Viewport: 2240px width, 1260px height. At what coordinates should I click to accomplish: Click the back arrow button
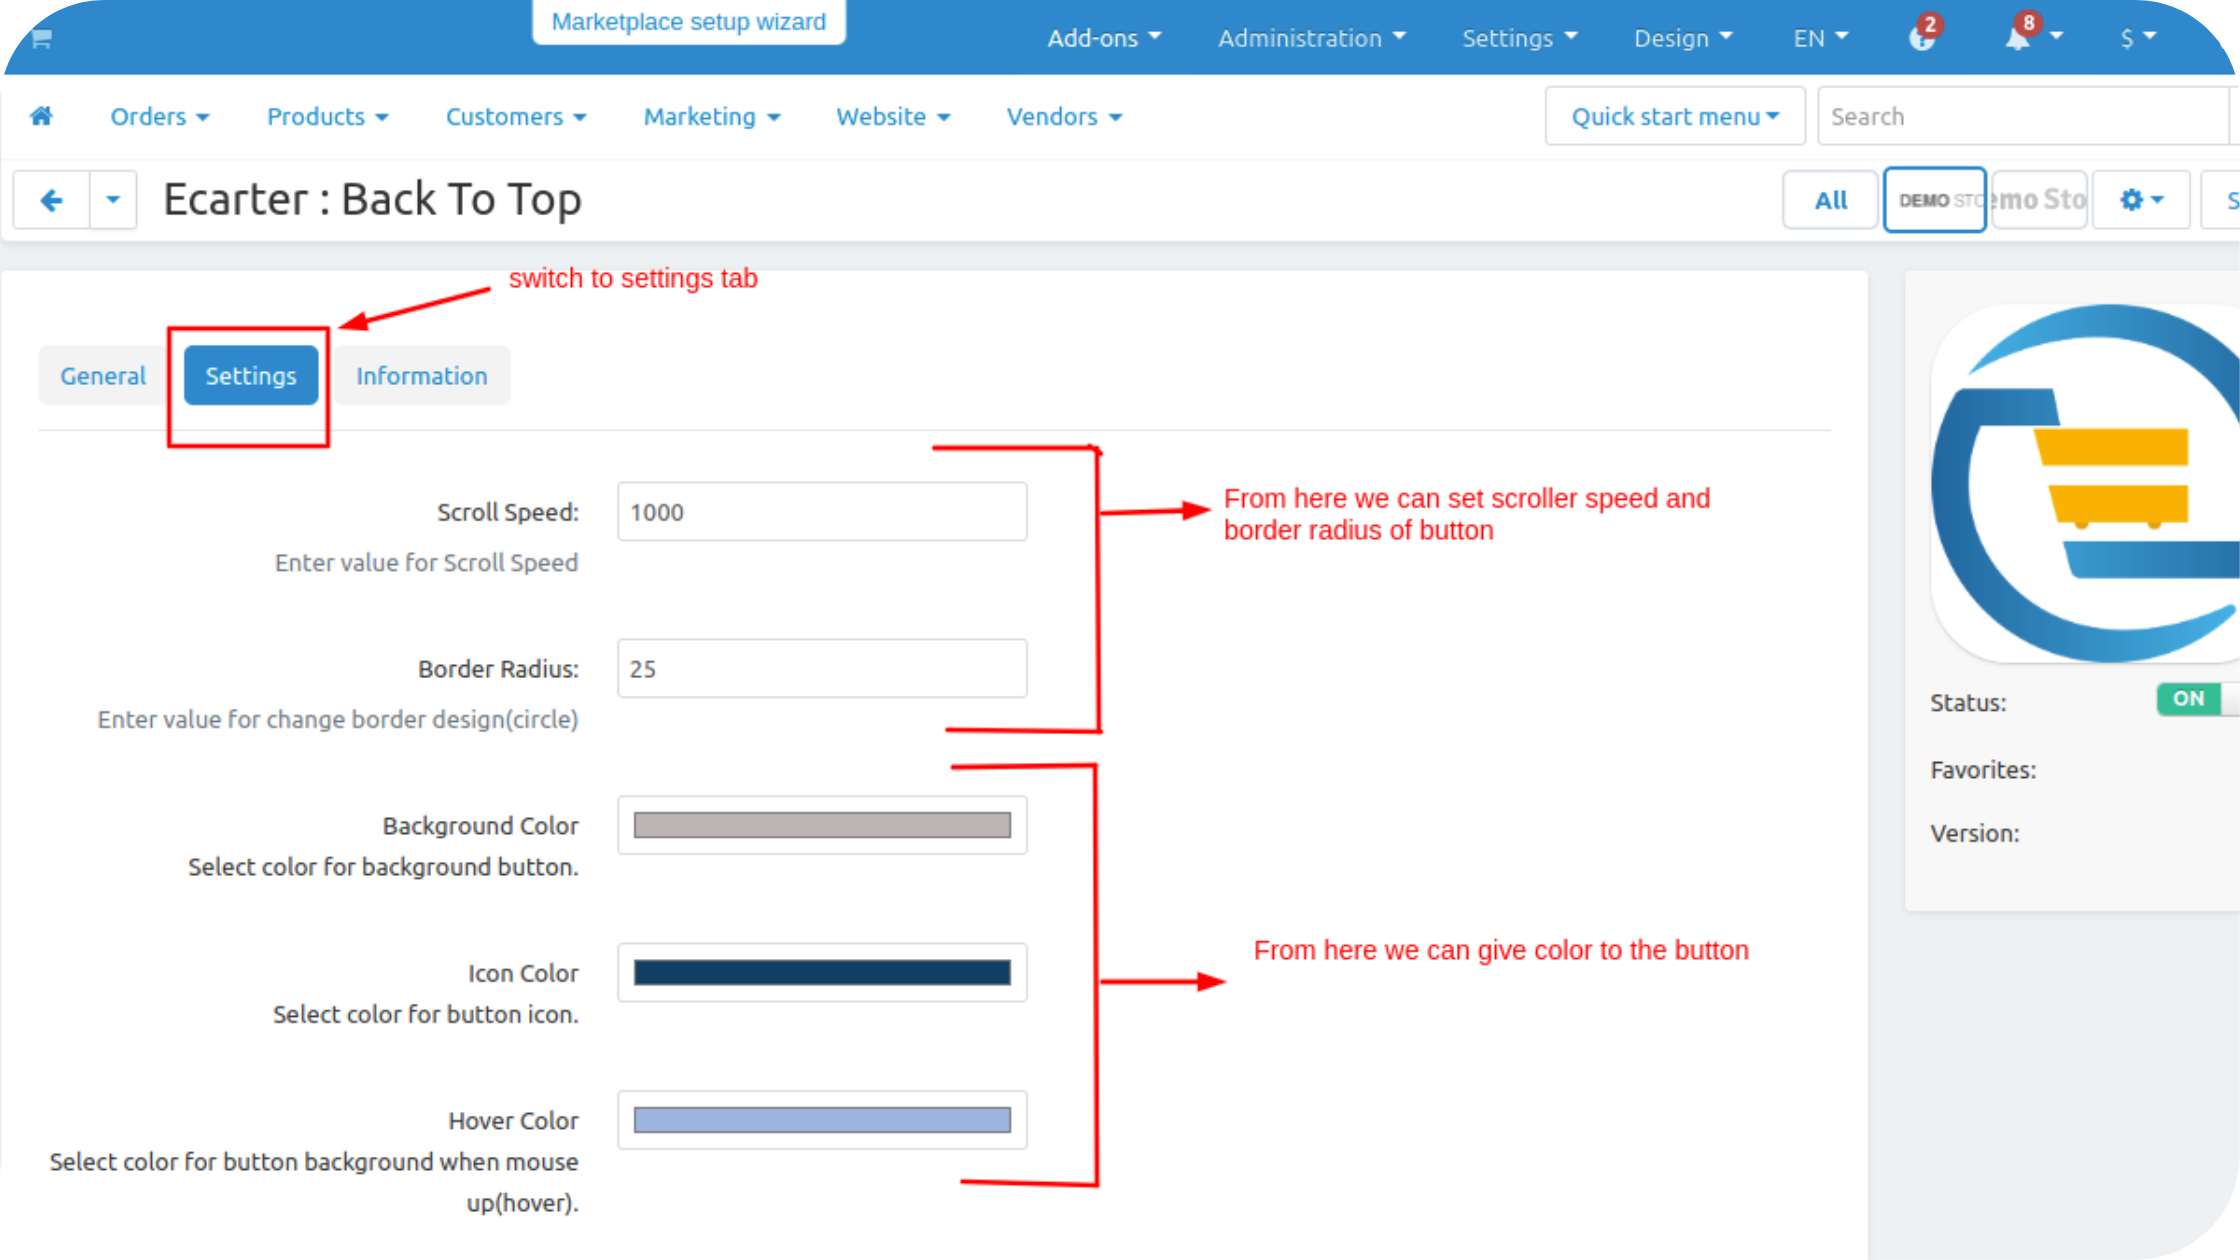(x=51, y=200)
